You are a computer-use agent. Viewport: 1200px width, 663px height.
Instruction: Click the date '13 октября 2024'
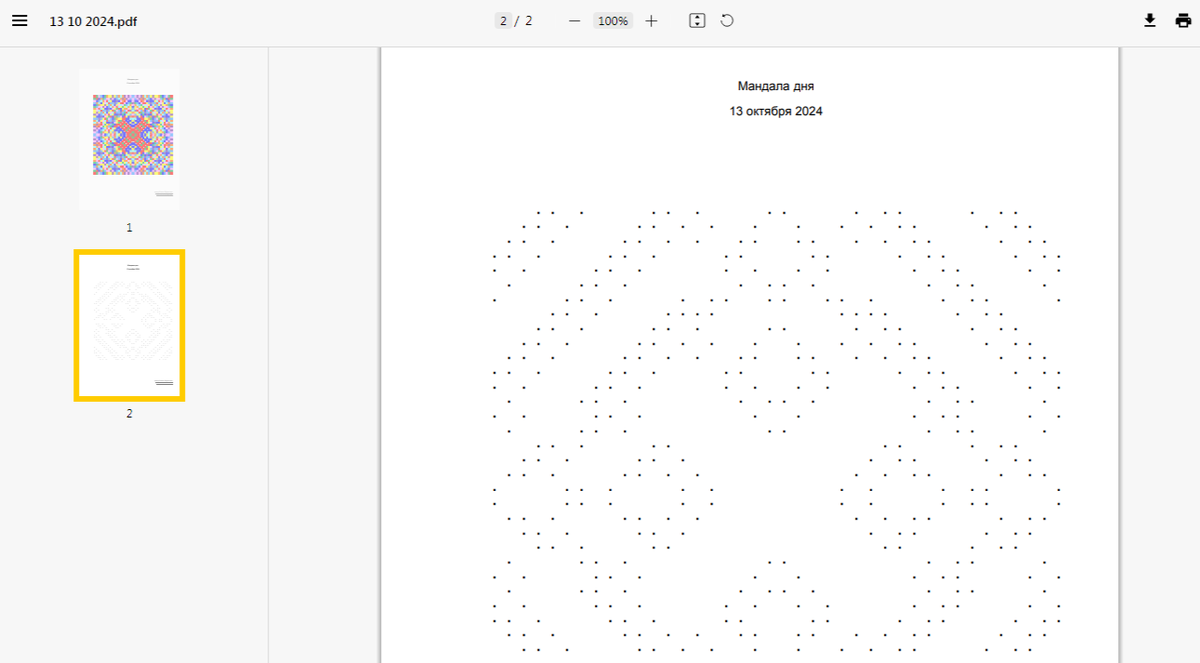[776, 112]
